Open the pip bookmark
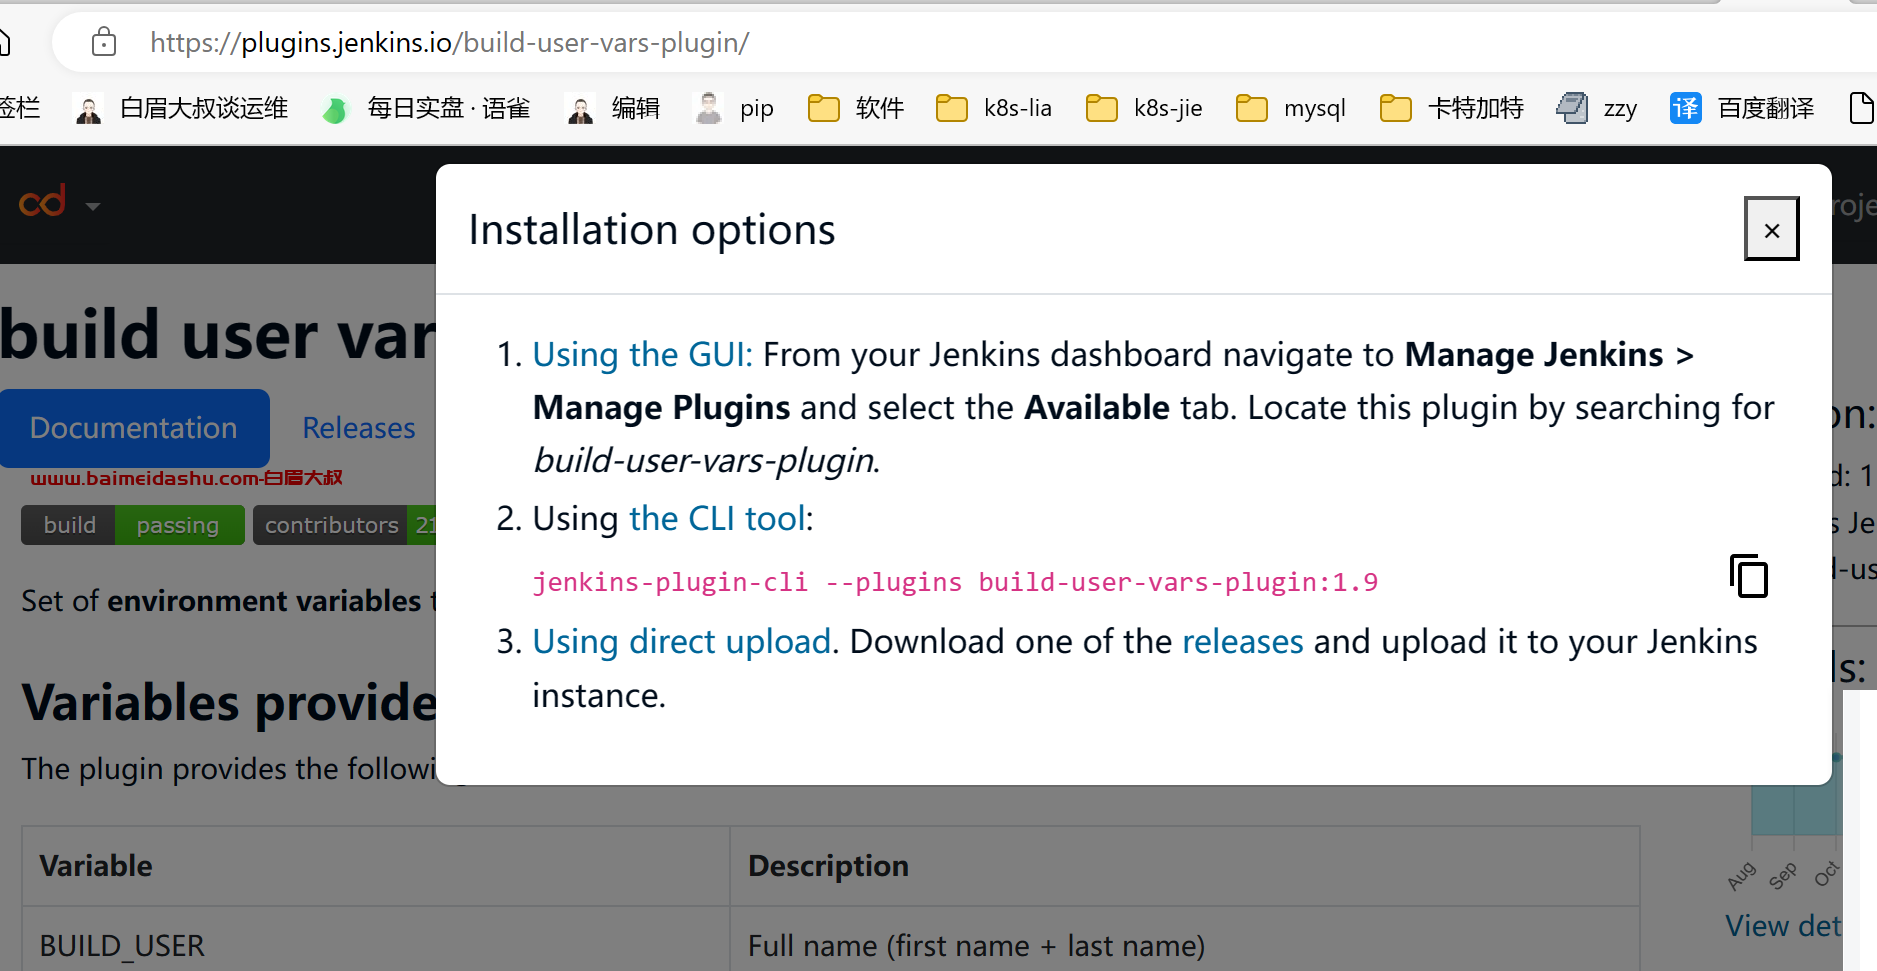 coord(734,108)
